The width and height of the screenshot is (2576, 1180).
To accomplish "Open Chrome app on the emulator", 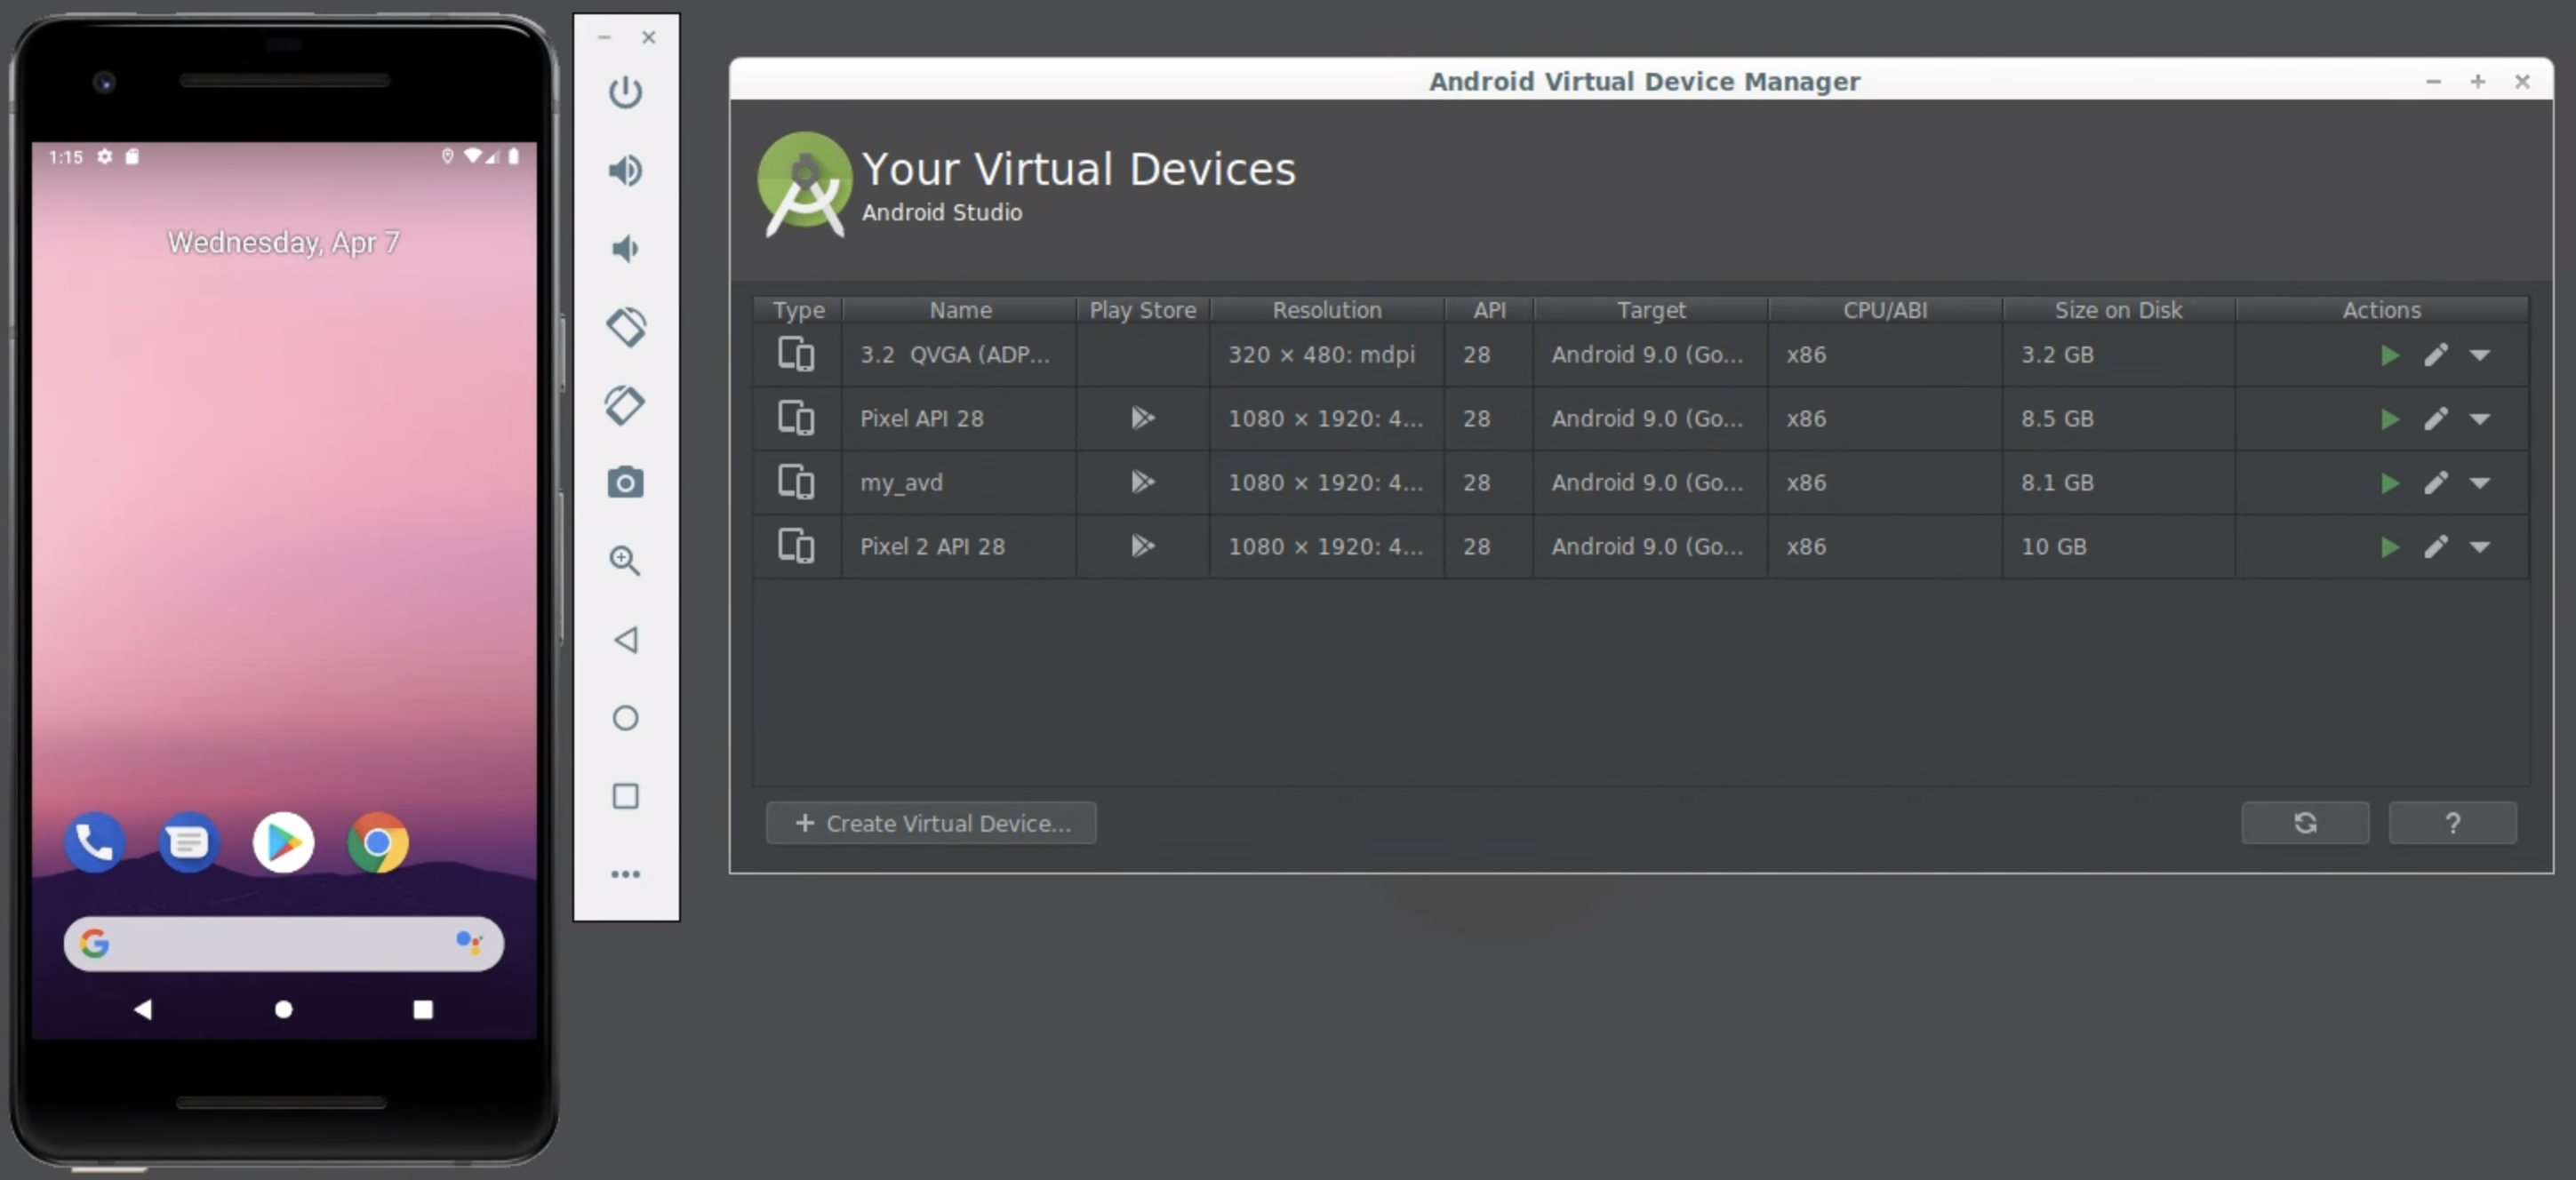I will point(377,843).
